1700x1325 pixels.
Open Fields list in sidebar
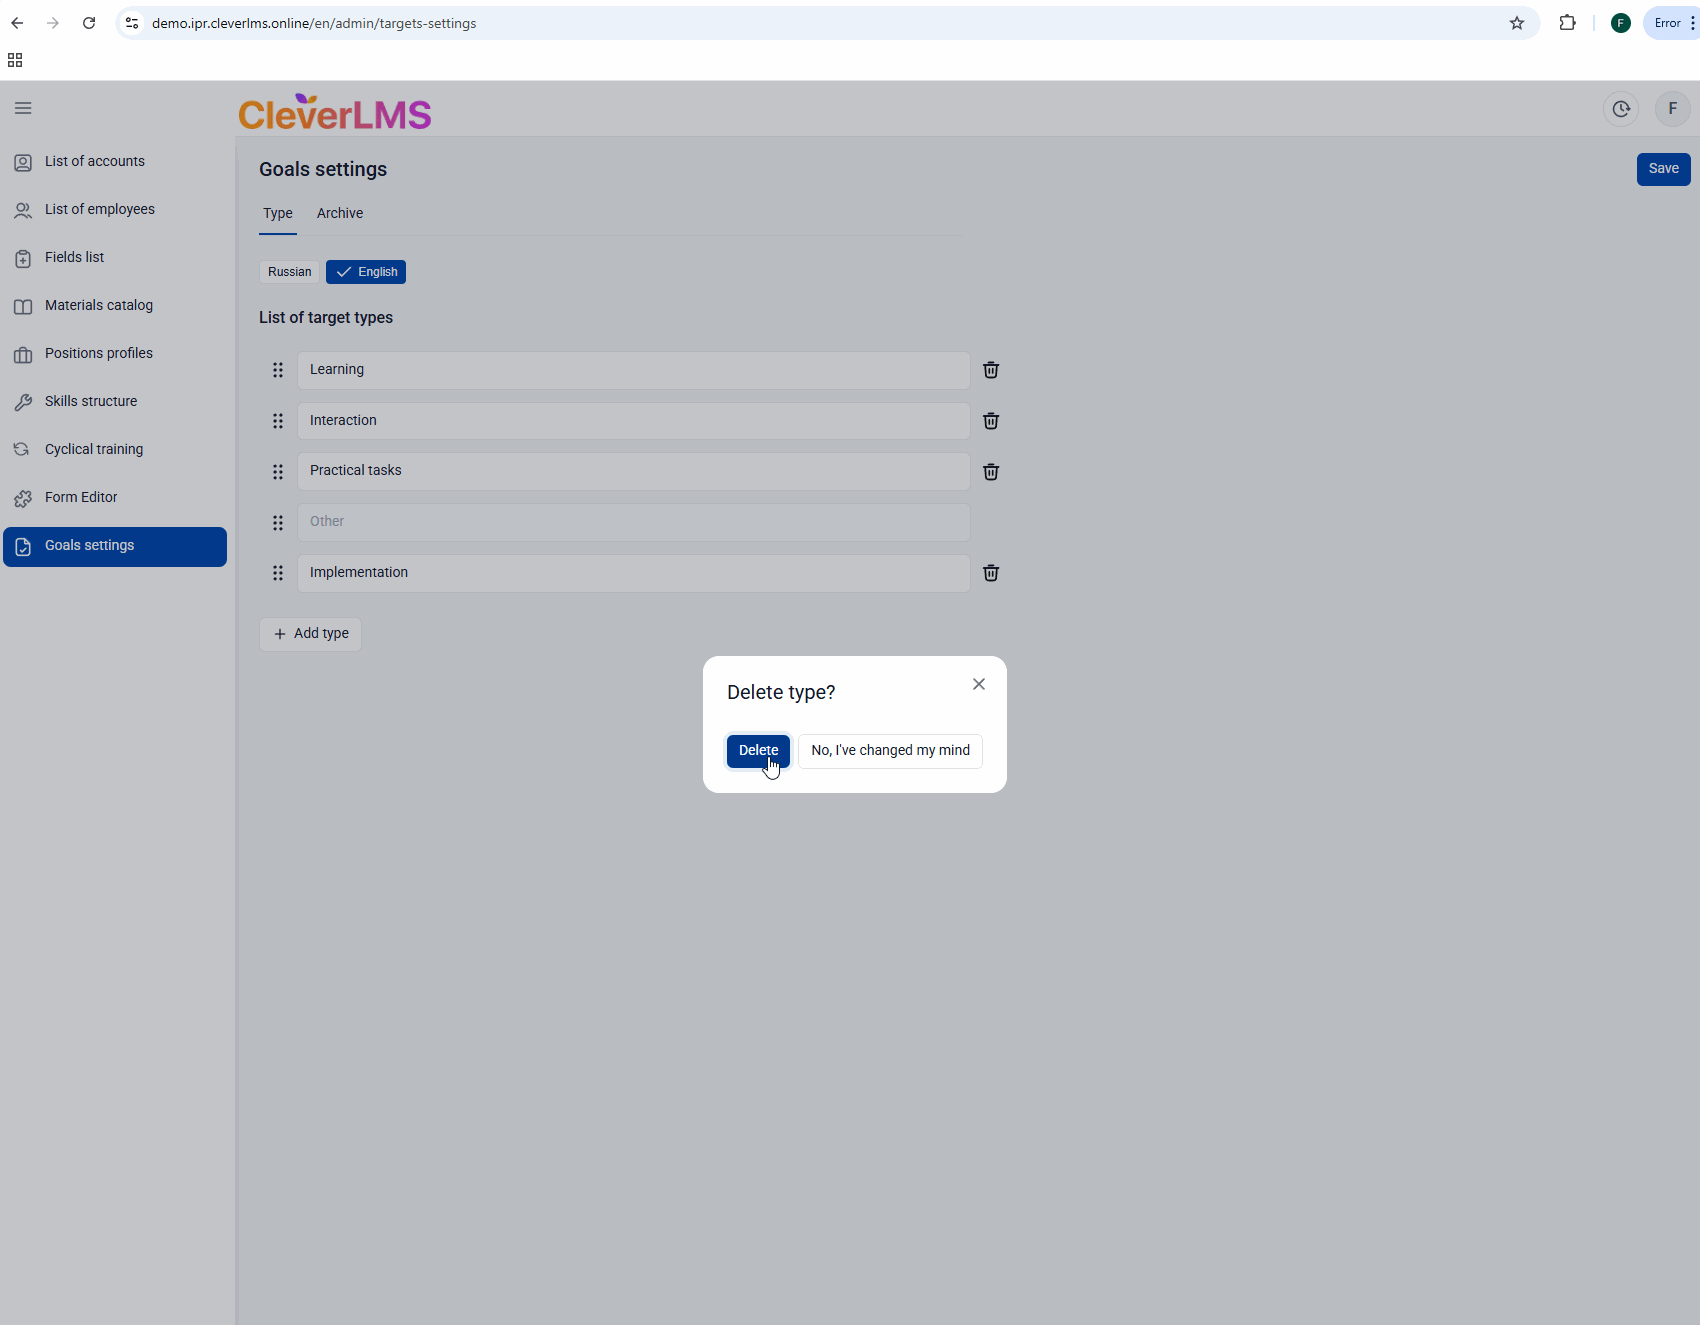(115, 258)
